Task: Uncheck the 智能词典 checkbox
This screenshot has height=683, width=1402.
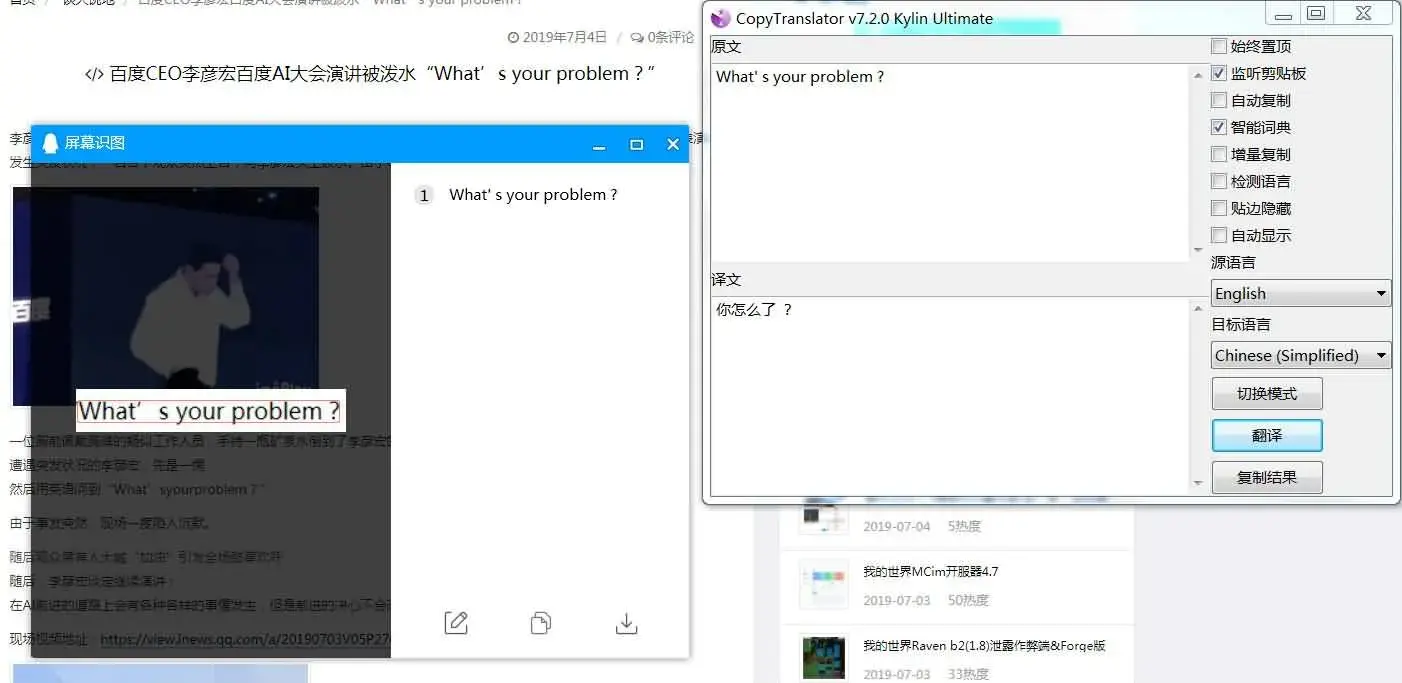Action: (1218, 127)
